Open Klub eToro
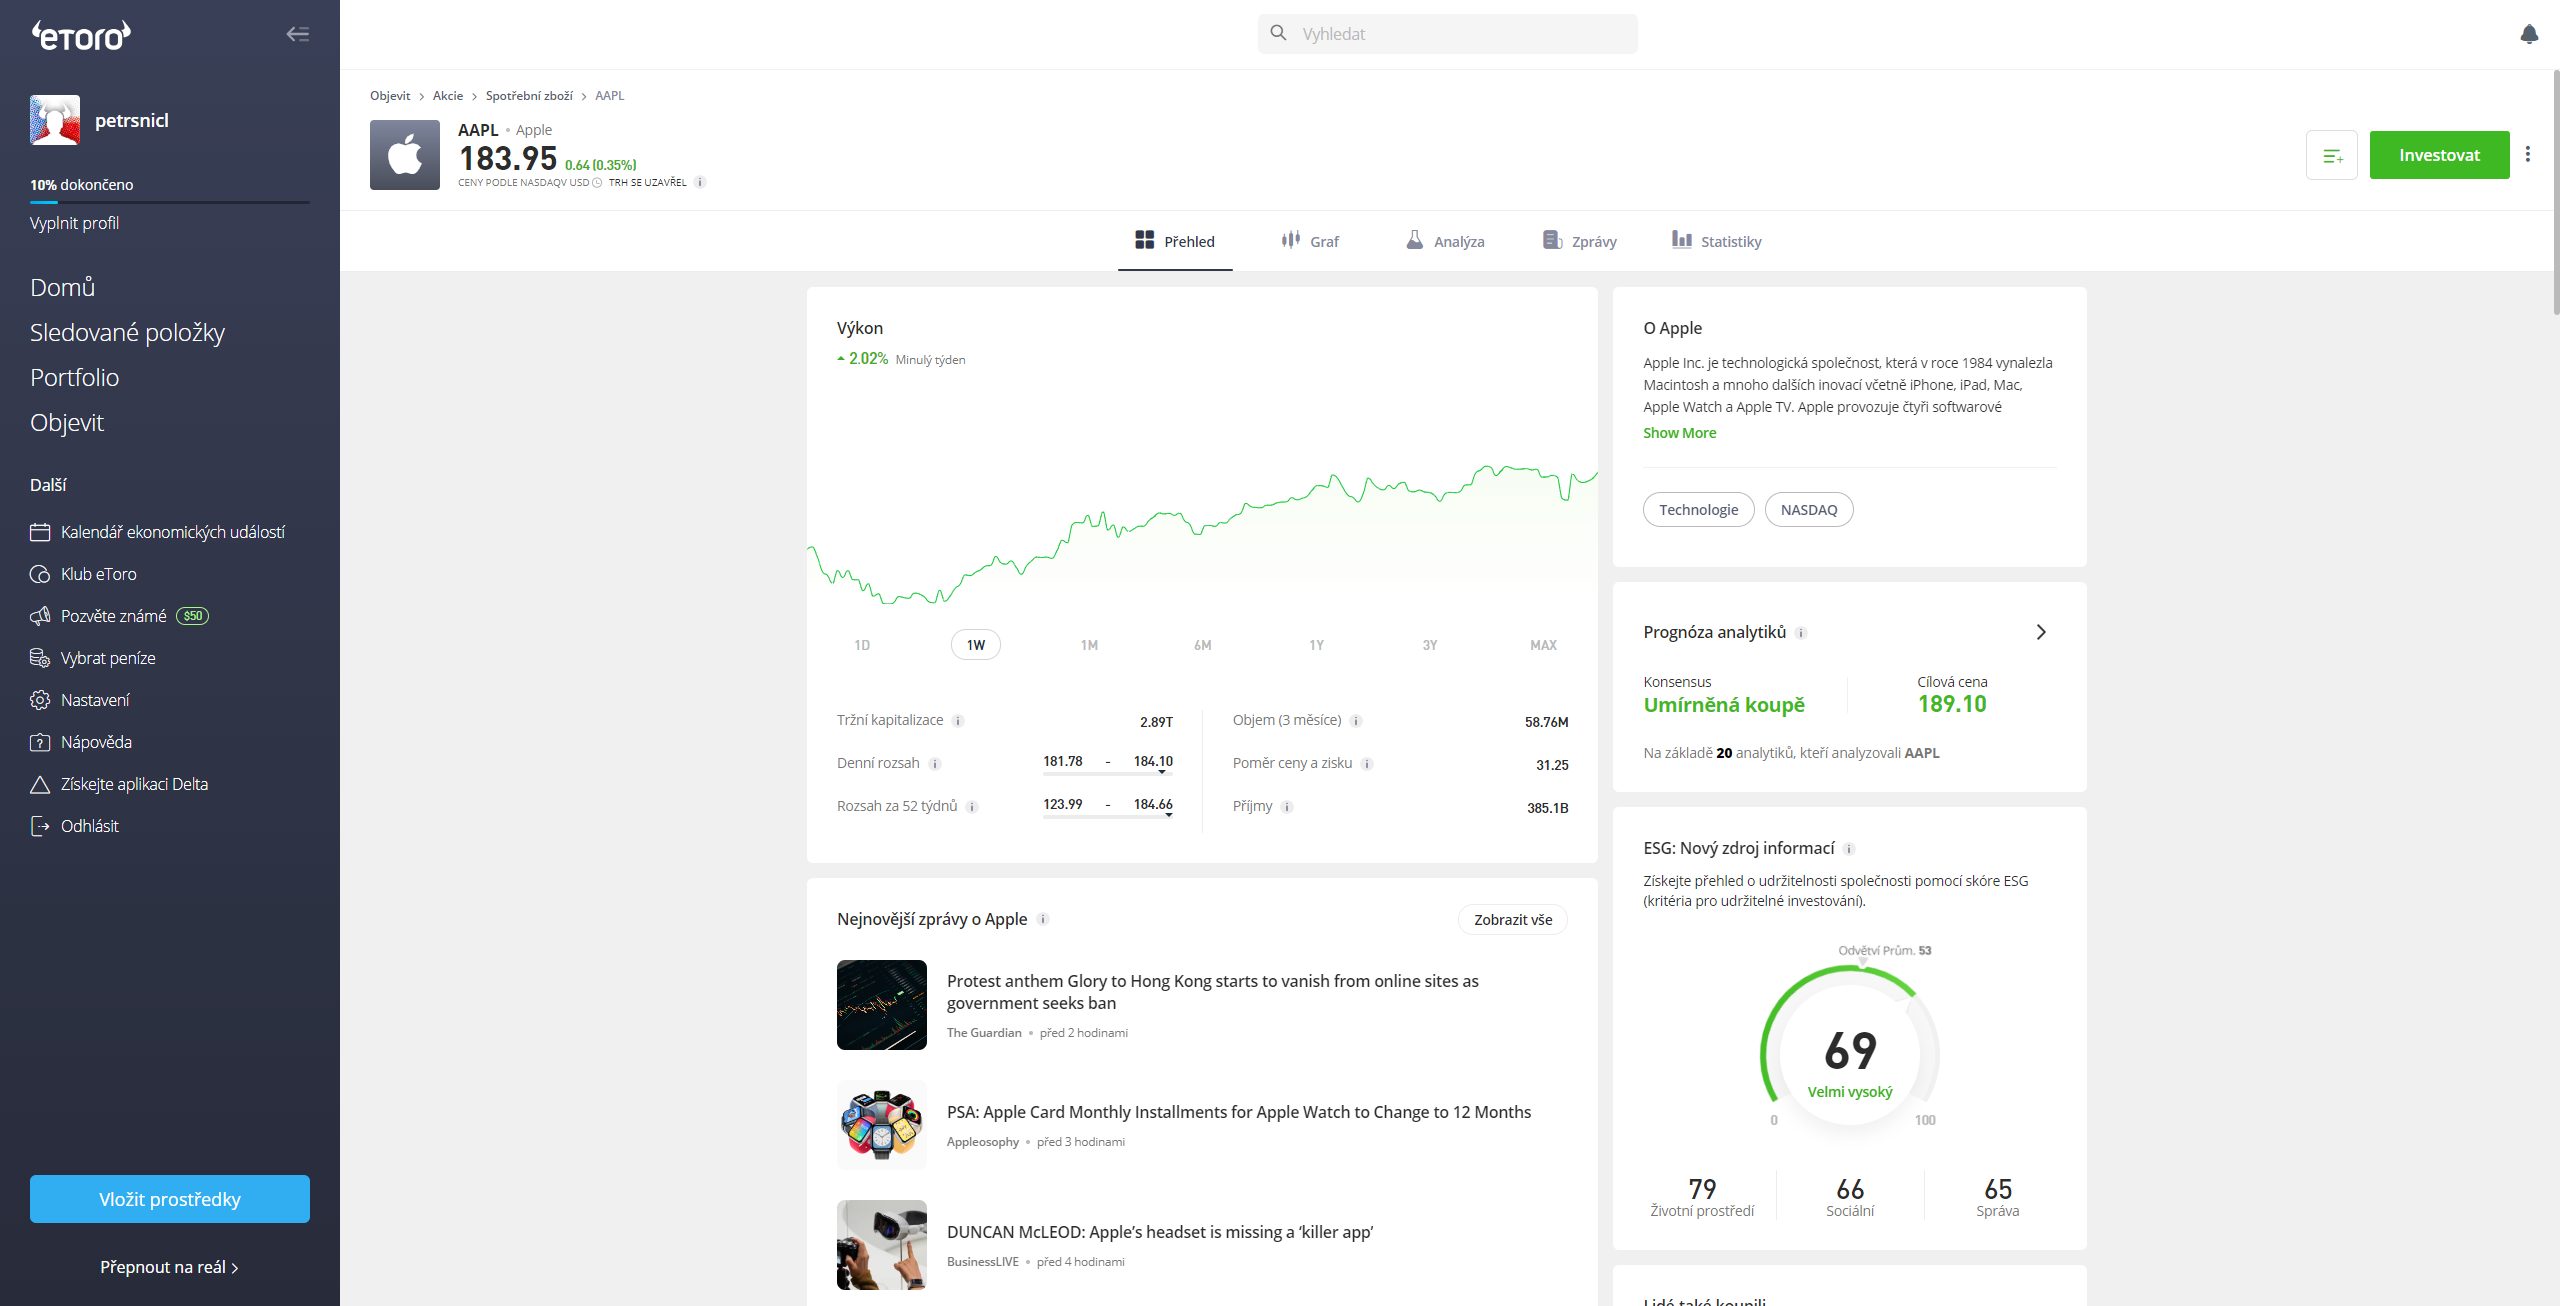Viewport: 2560px width, 1306px height. click(x=98, y=574)
